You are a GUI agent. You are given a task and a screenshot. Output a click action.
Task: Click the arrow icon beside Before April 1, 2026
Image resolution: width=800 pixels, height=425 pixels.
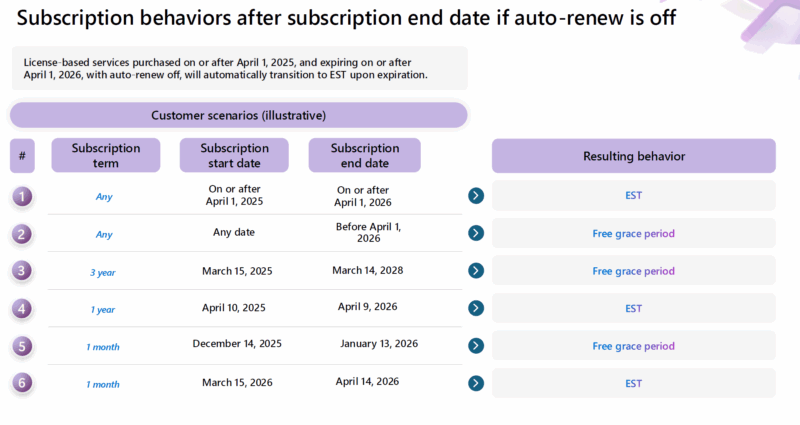click(x=476, y=234)
